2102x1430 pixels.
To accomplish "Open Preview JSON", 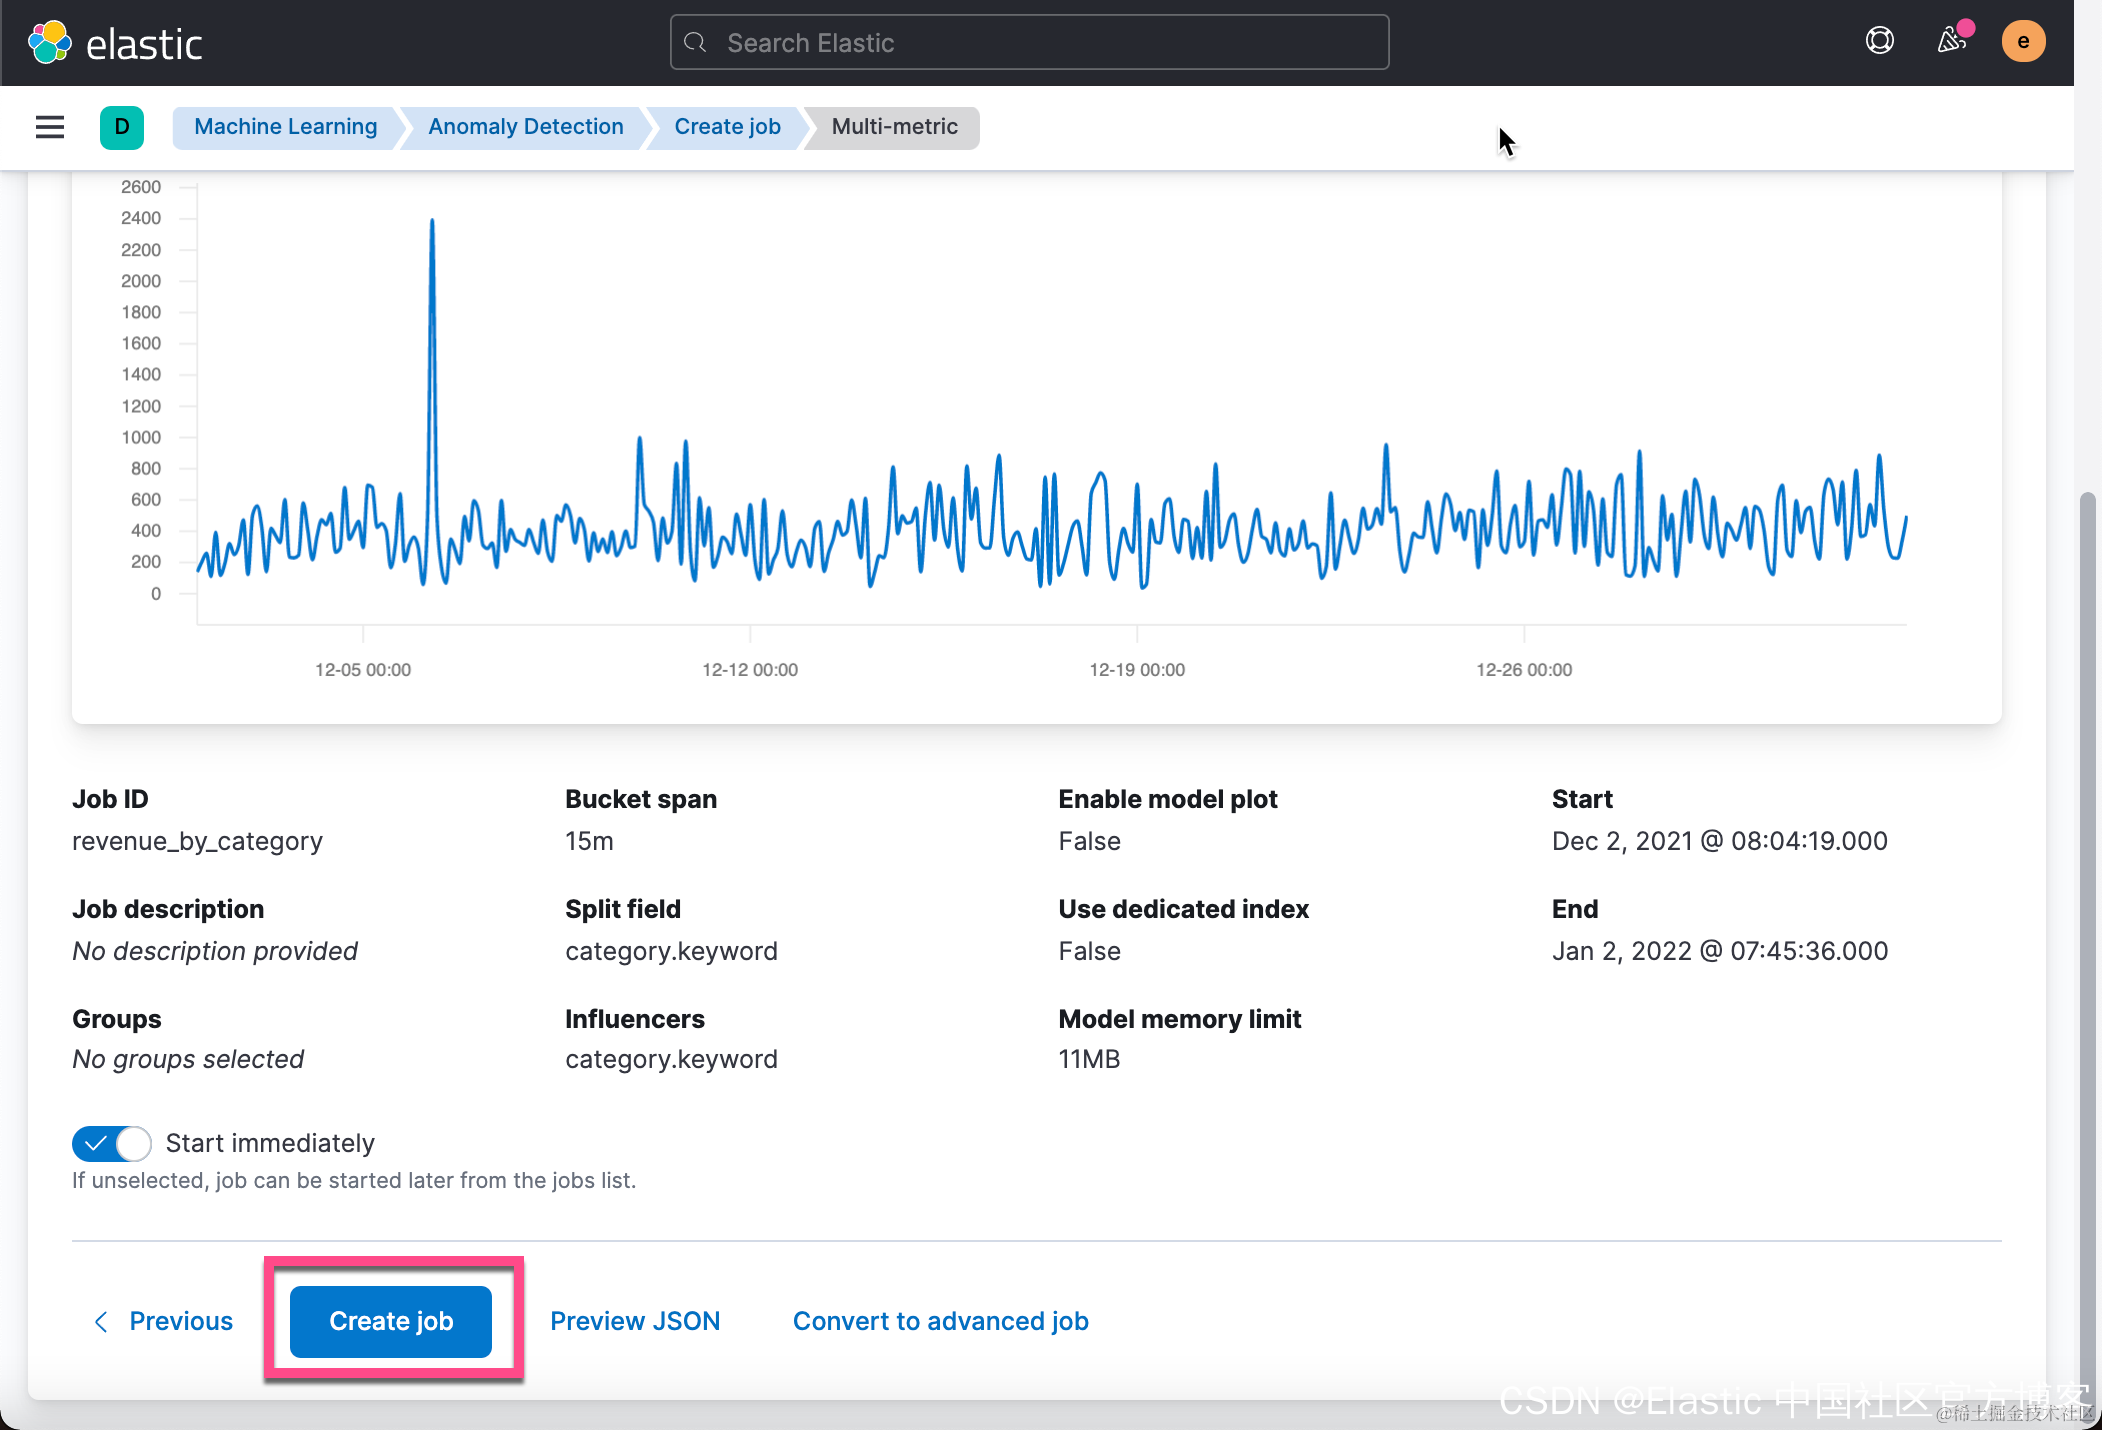I will 635,1321.
